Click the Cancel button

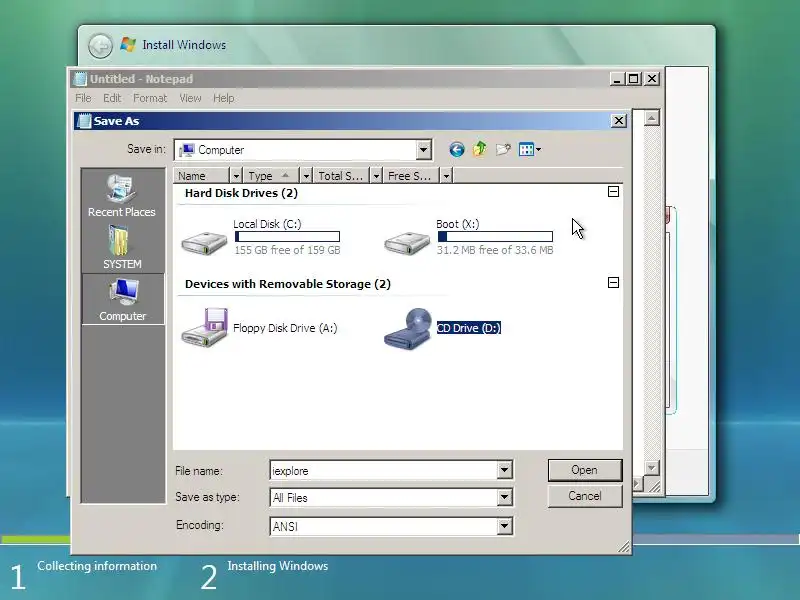coord(585,496)
